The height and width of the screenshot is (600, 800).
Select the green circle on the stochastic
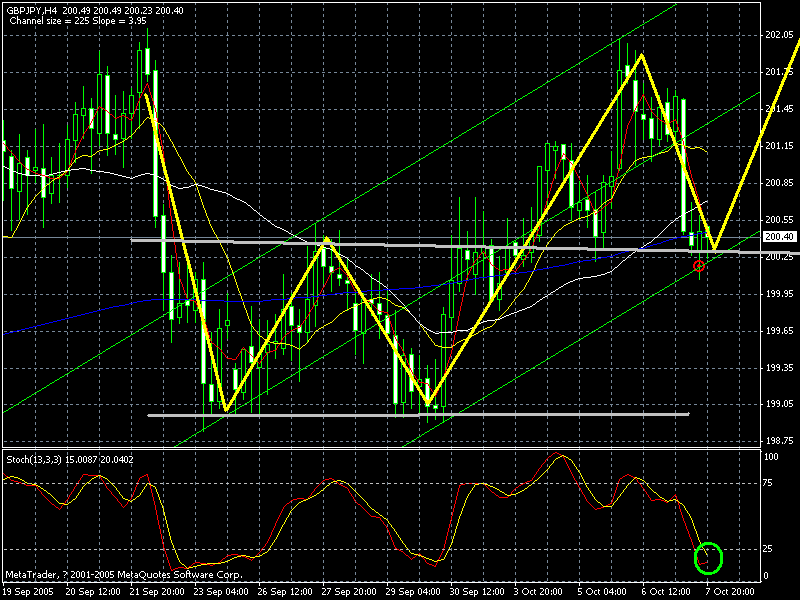709,558
